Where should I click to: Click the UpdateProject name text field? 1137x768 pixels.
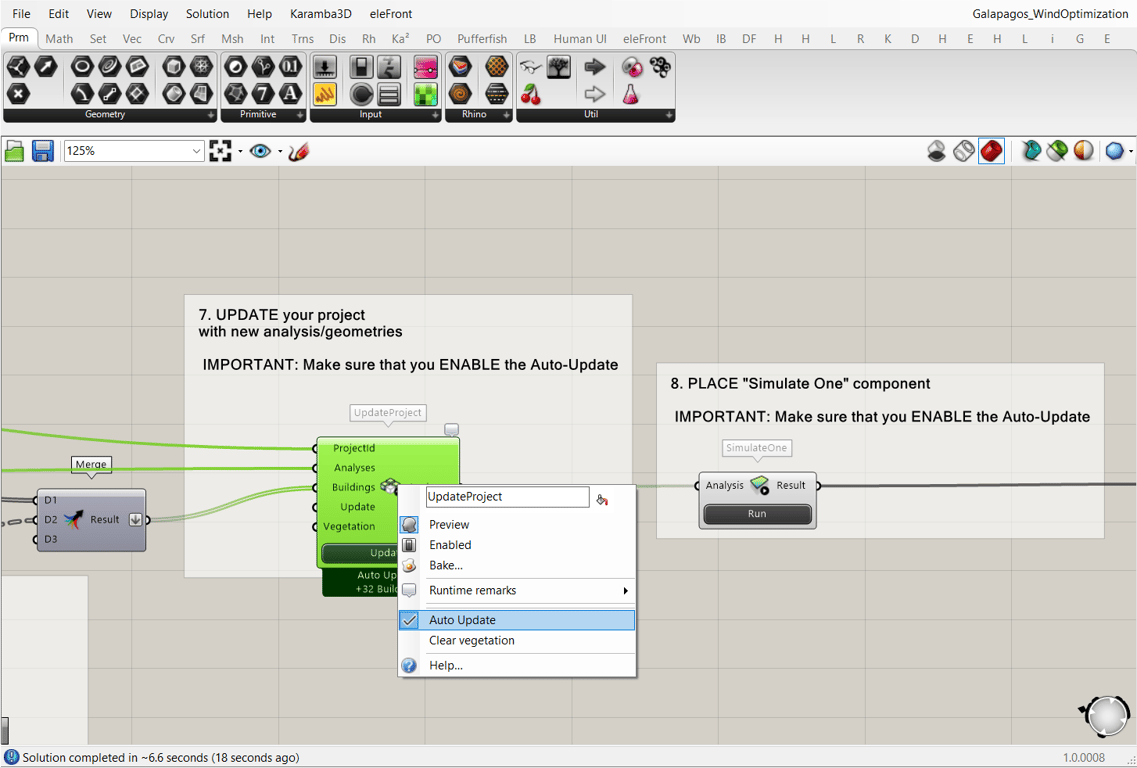coord(508,497)
